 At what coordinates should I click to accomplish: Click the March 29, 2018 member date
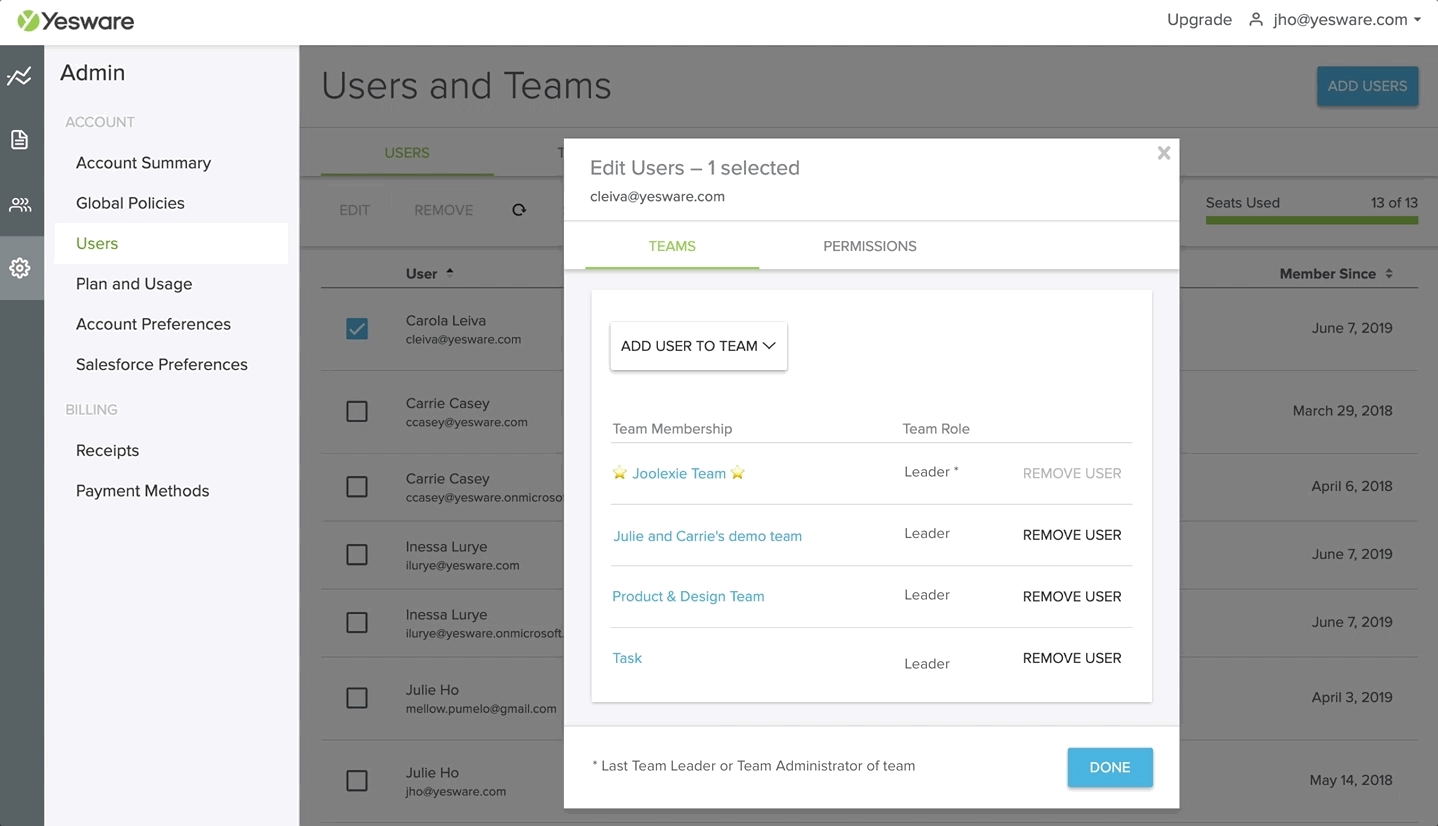pyautogui.click(x=1342, y=410)
